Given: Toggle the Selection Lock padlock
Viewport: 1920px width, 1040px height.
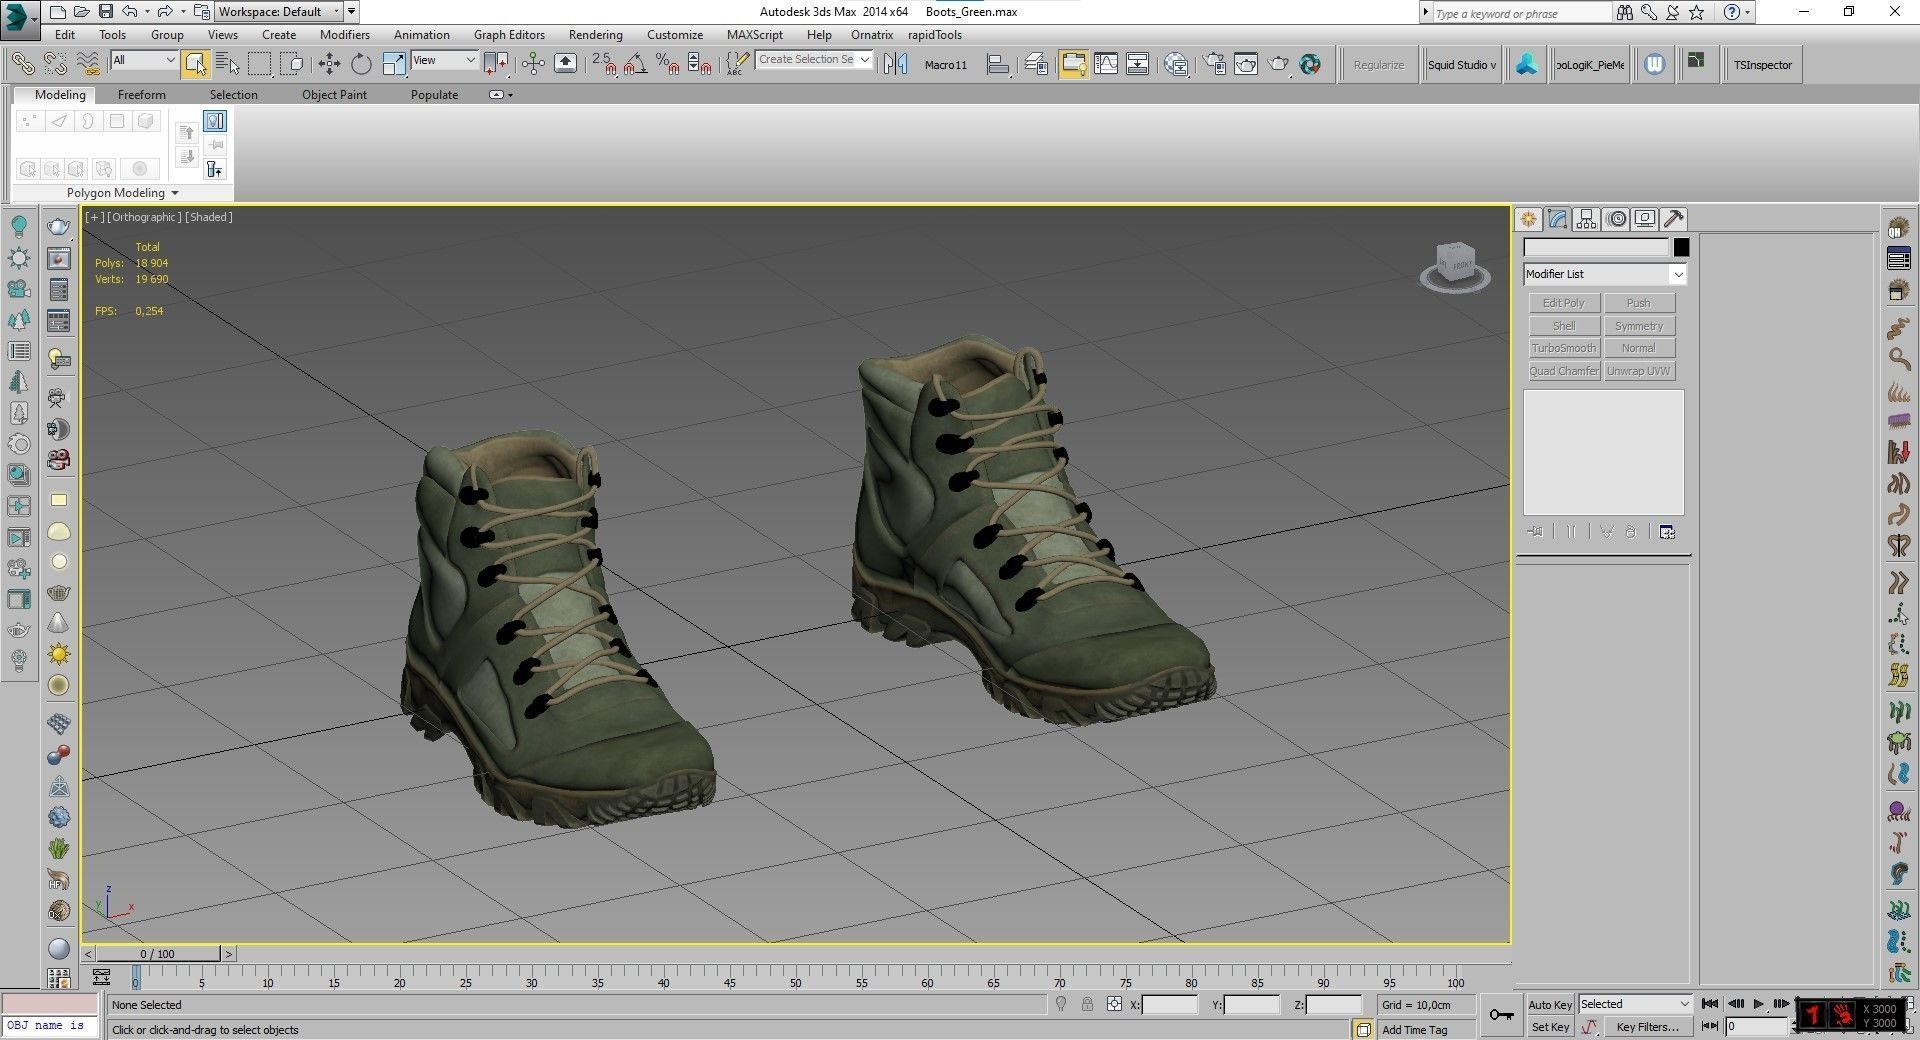Looking at the screenshot, I should (x=1087, y=1004).
